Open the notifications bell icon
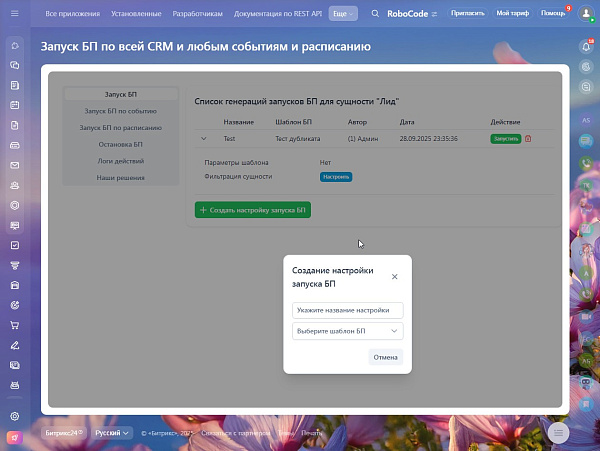 [586, 47]
